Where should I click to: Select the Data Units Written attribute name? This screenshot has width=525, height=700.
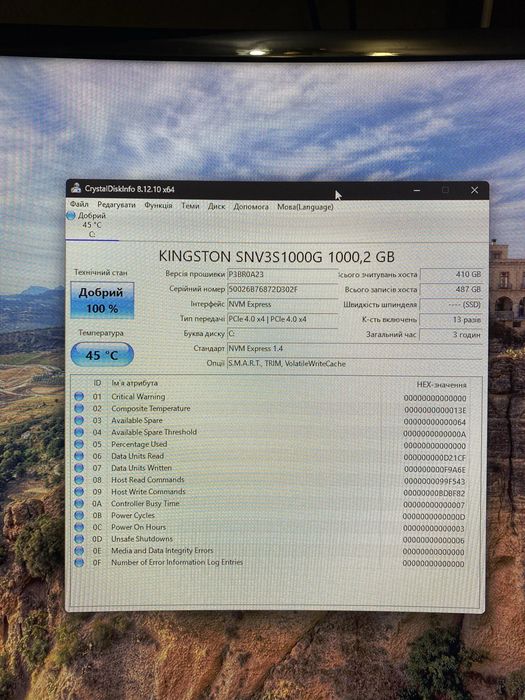(141, 468)
